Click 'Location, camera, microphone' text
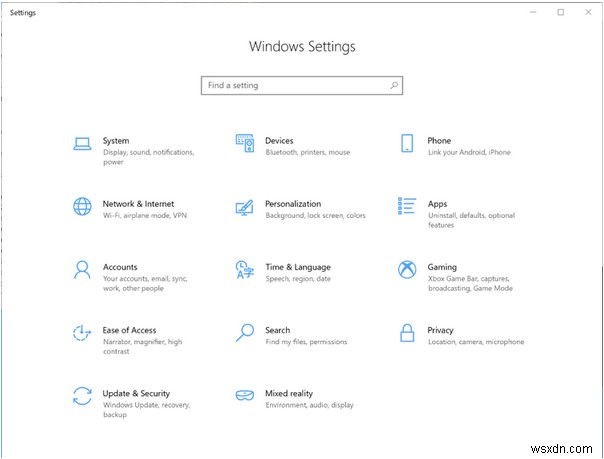The width and height of the screenshot is (604, 459). coord(476,342)
